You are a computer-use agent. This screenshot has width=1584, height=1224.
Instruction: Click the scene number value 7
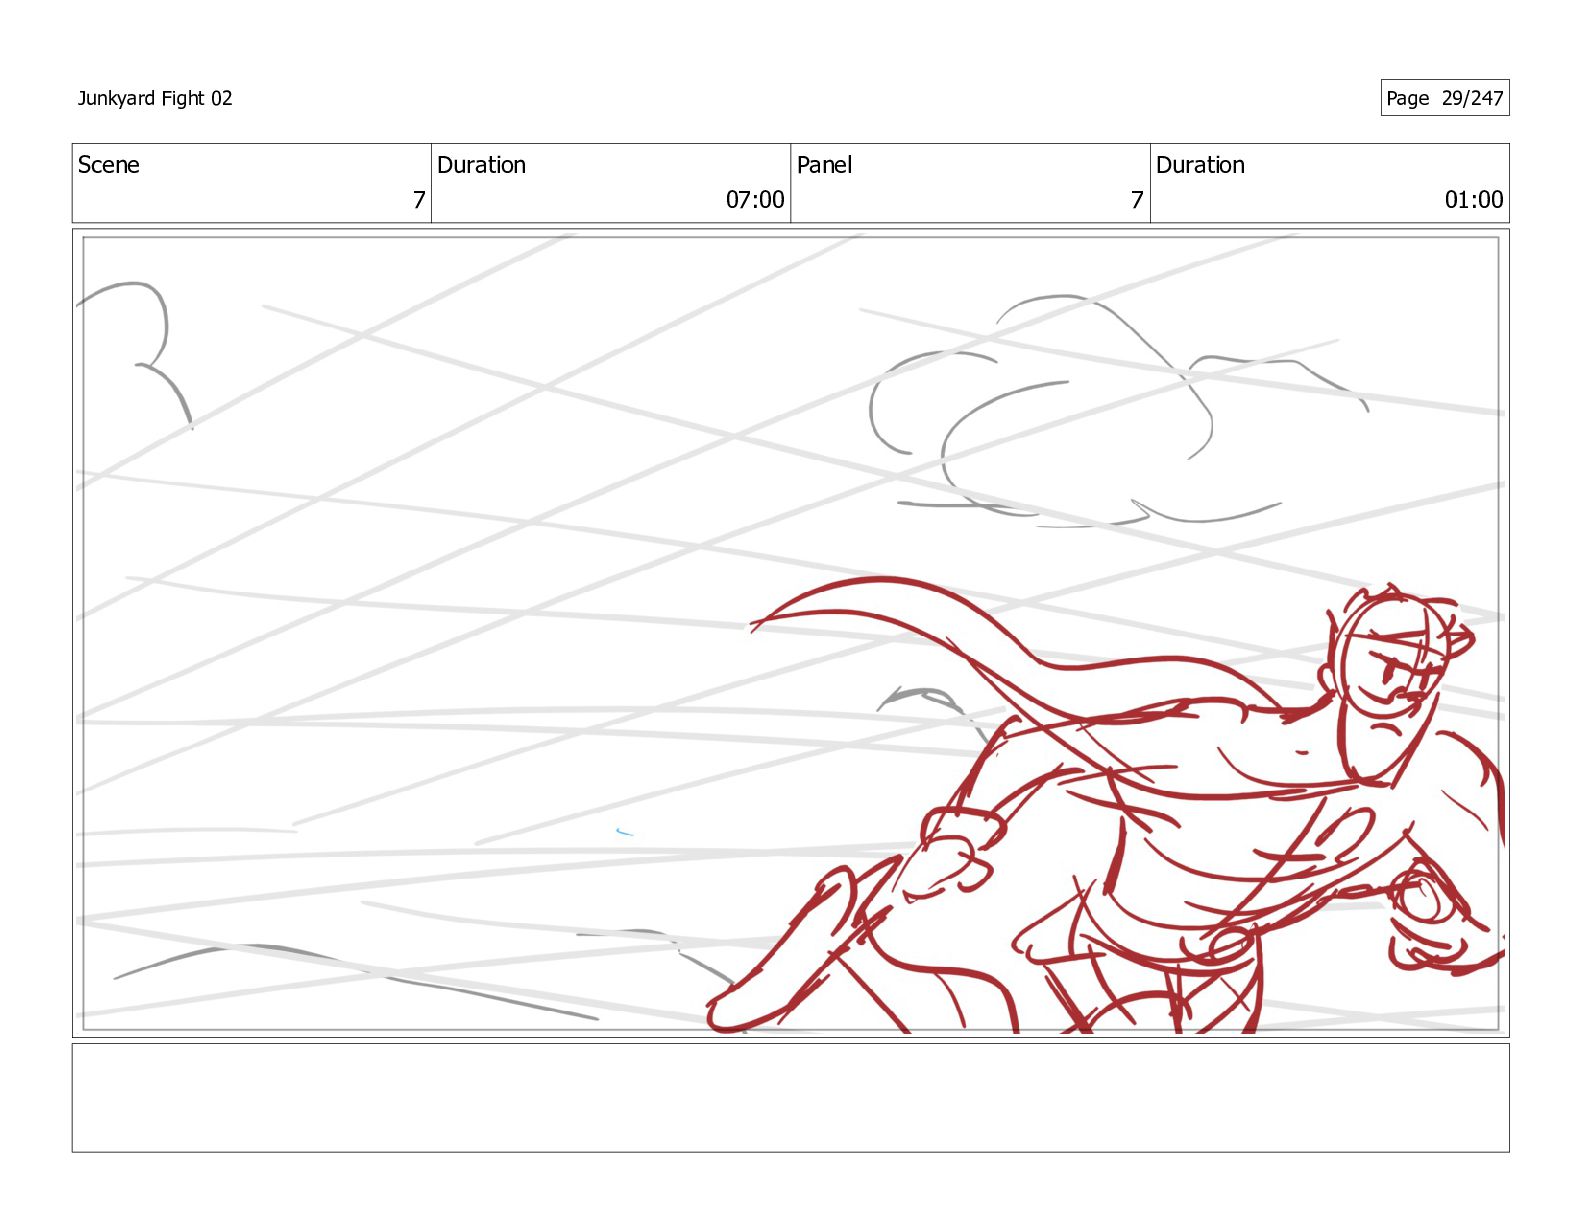click(x=419, y=200)
